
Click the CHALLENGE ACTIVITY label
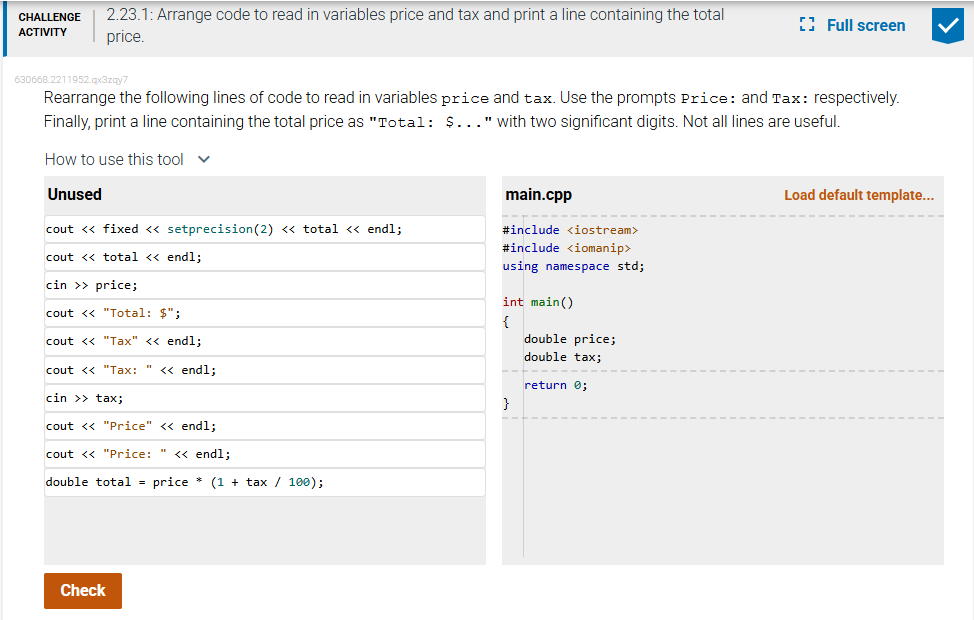pos(50,25)
